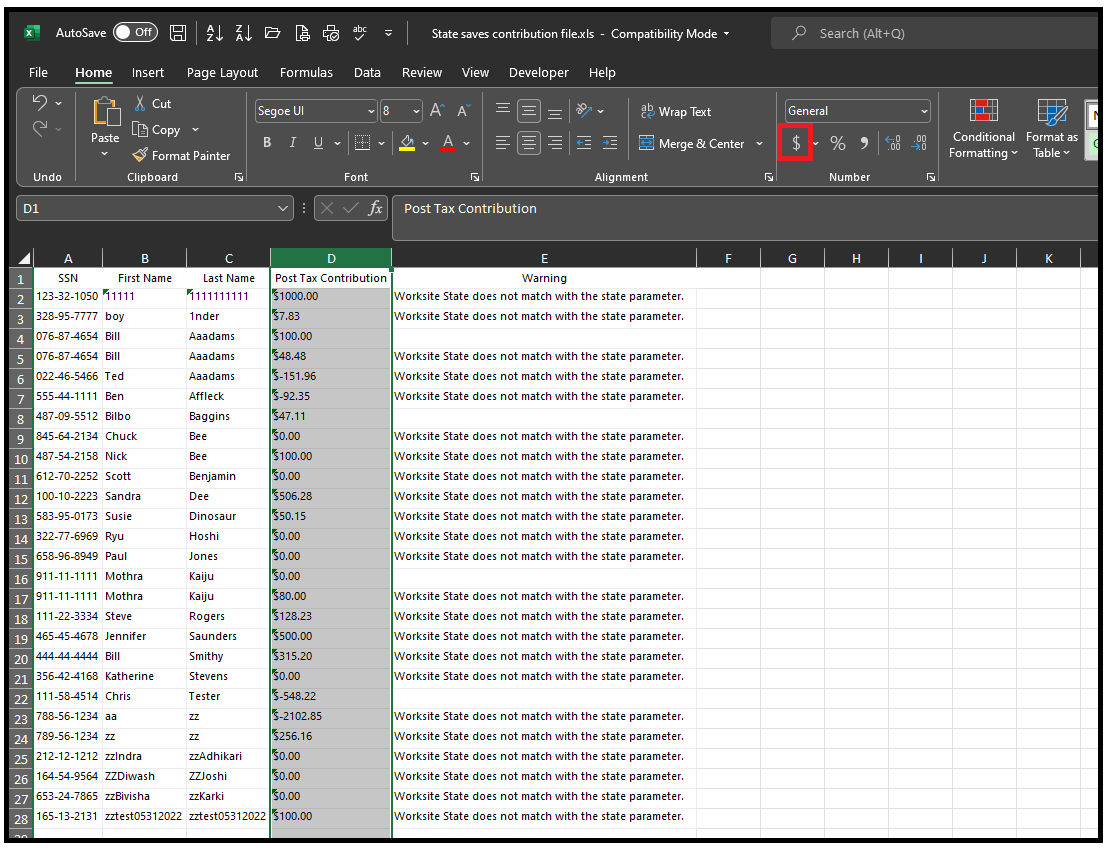Image resolution: width=1115 pixels, height=851 pixels.
Task: Click the Open folder icon
Action: point(272,33)
